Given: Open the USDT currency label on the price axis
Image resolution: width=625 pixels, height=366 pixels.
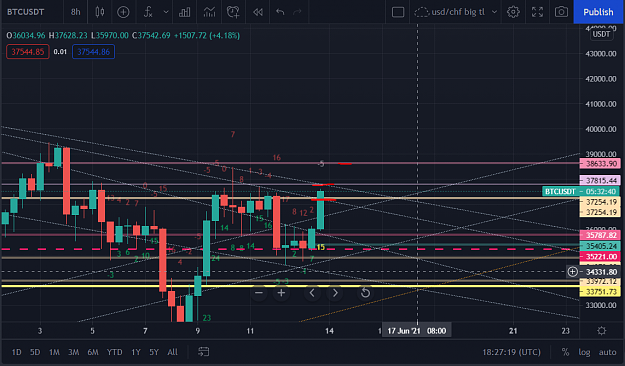Looking at the screenshot, I should pyautogui.click(x=601, y=34).
